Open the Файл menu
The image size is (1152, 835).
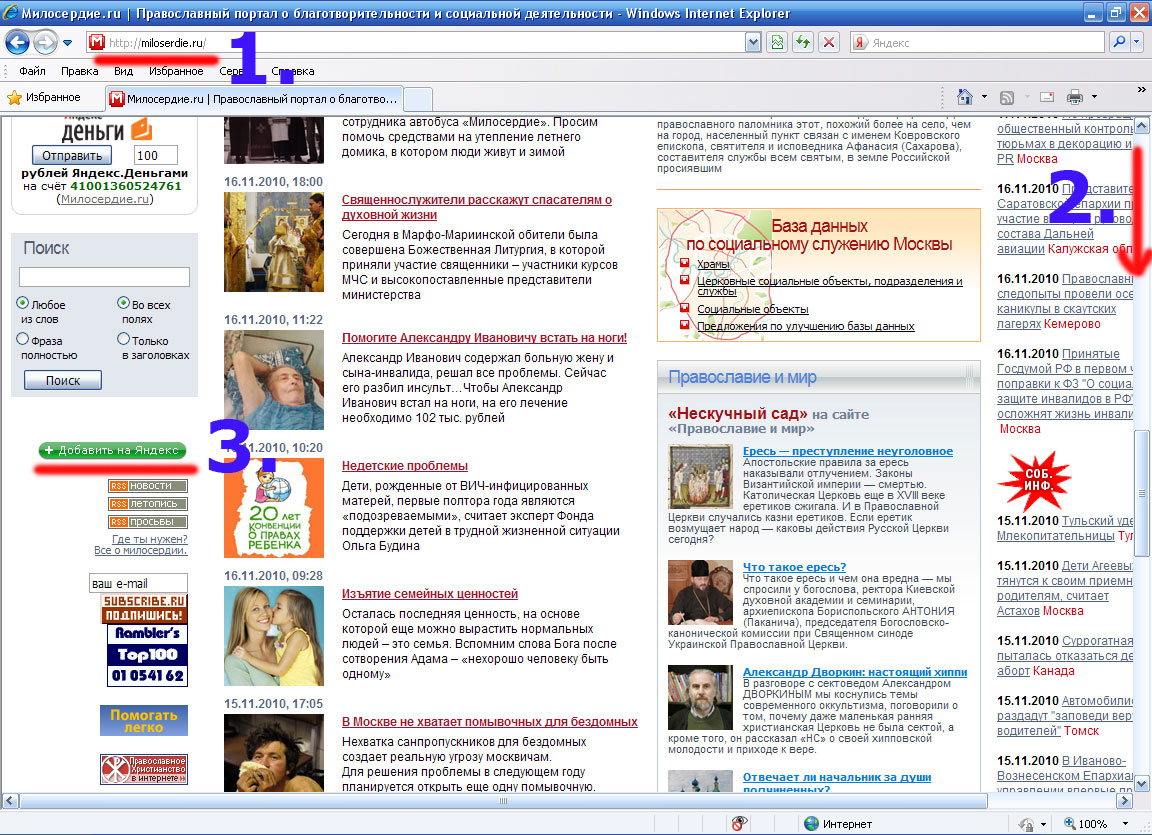[x=32, y=71]
